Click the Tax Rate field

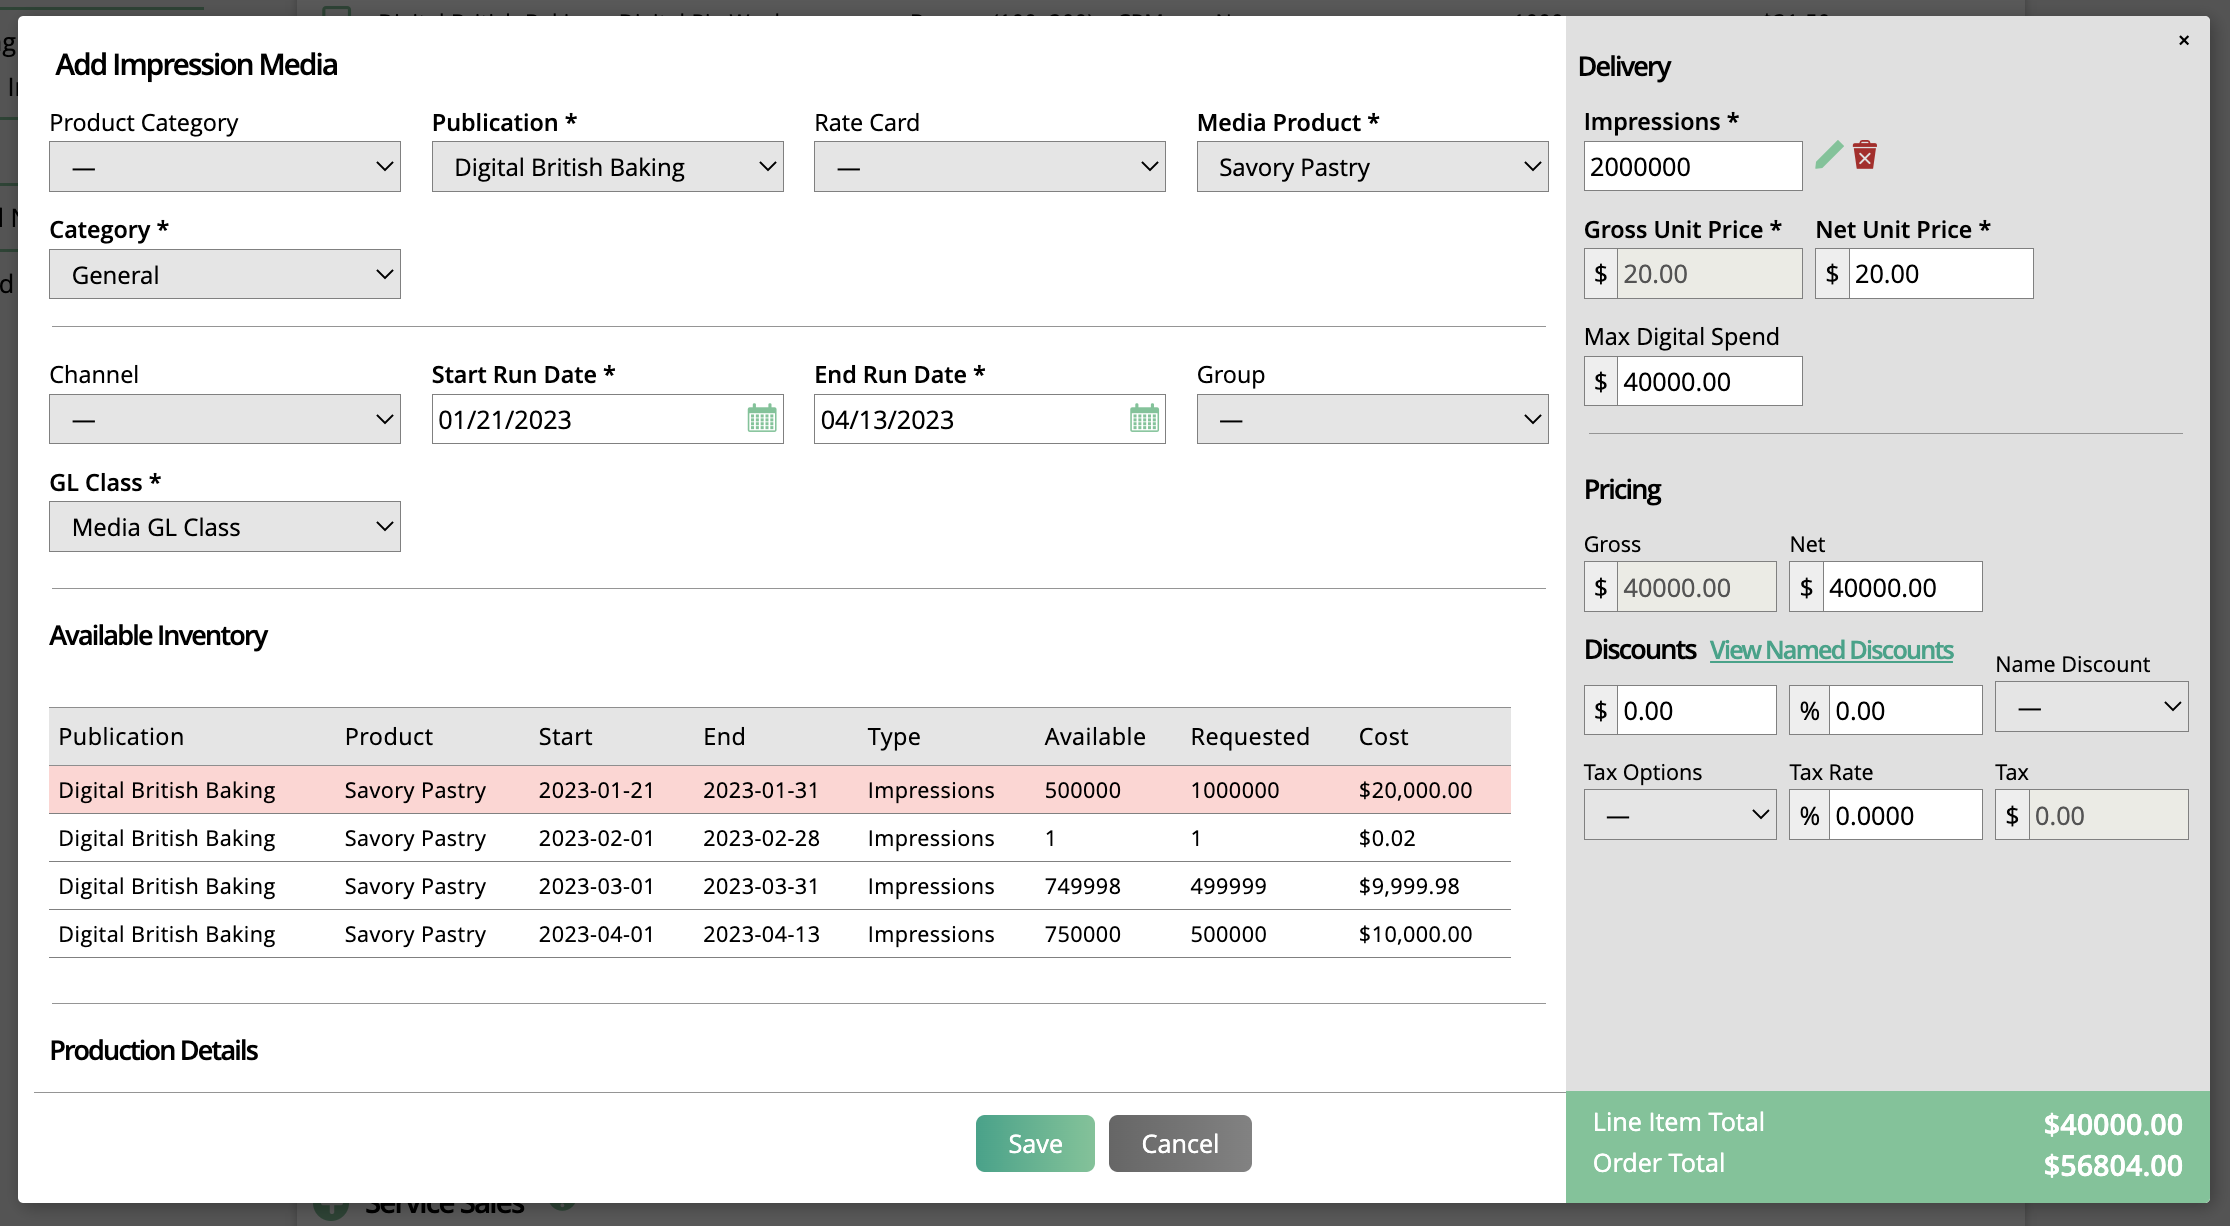click(1905, 815)
